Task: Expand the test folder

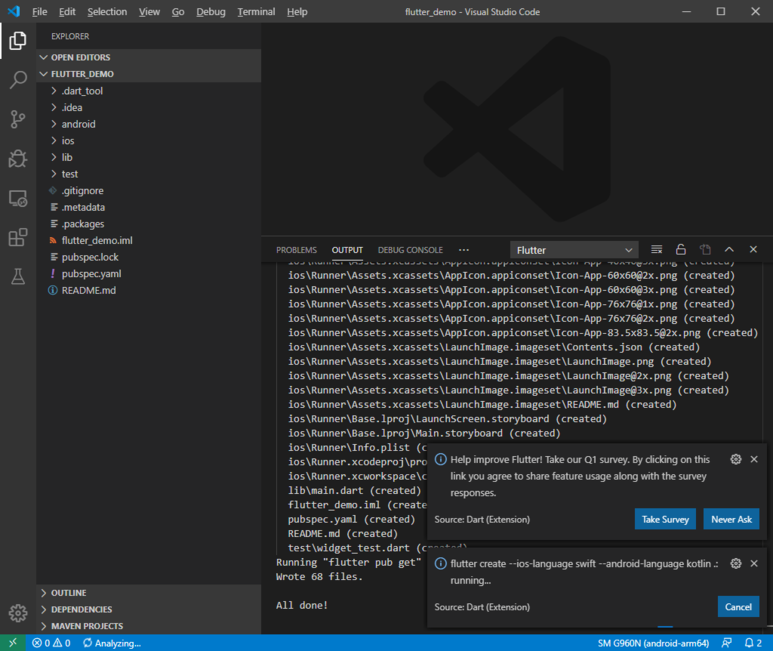Action: pos(149,174)
